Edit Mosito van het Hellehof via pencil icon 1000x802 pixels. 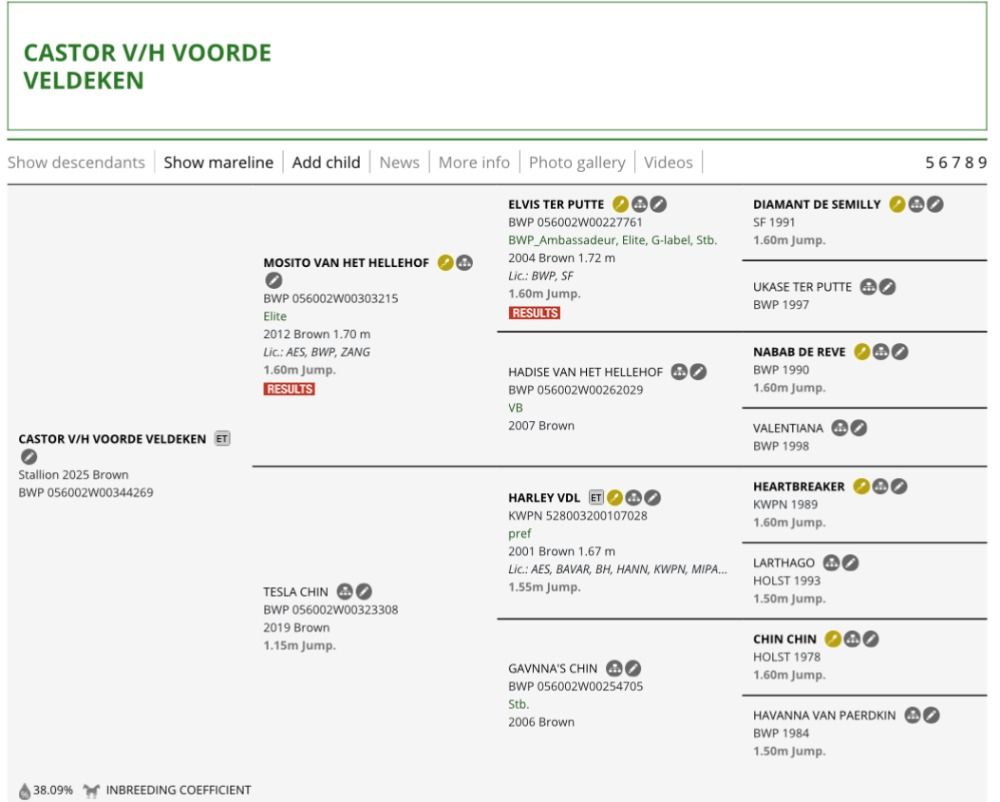click(x=274, y=280)
